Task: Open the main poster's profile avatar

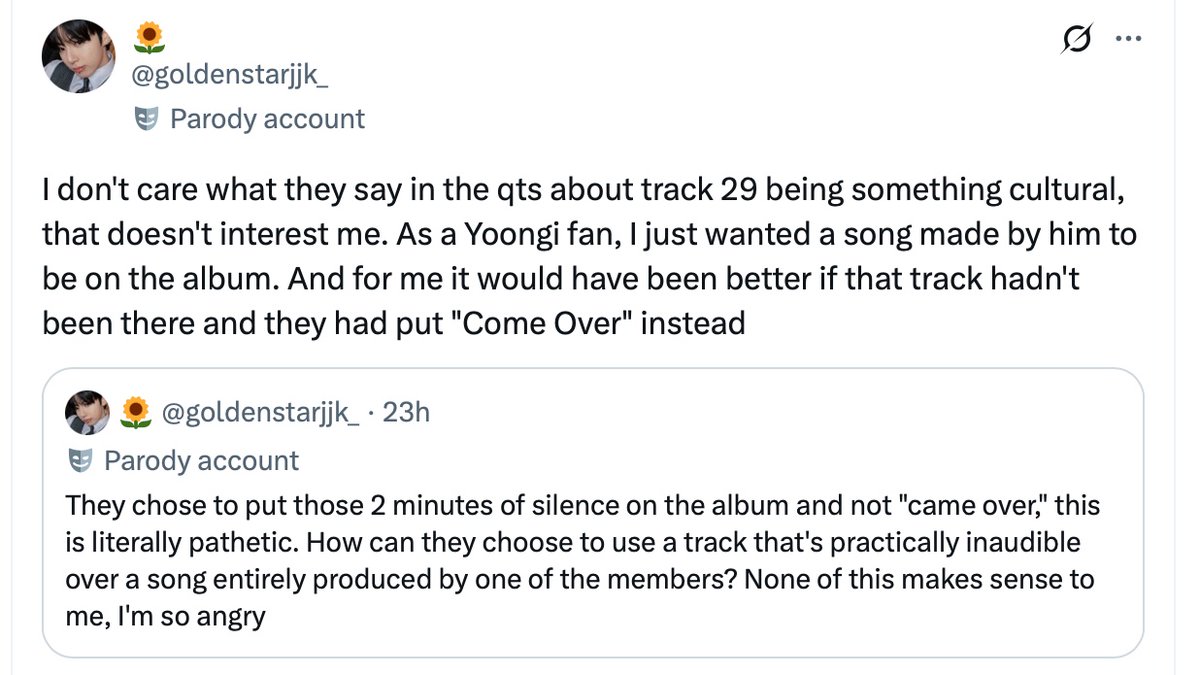Action: [x=80, y=56]
